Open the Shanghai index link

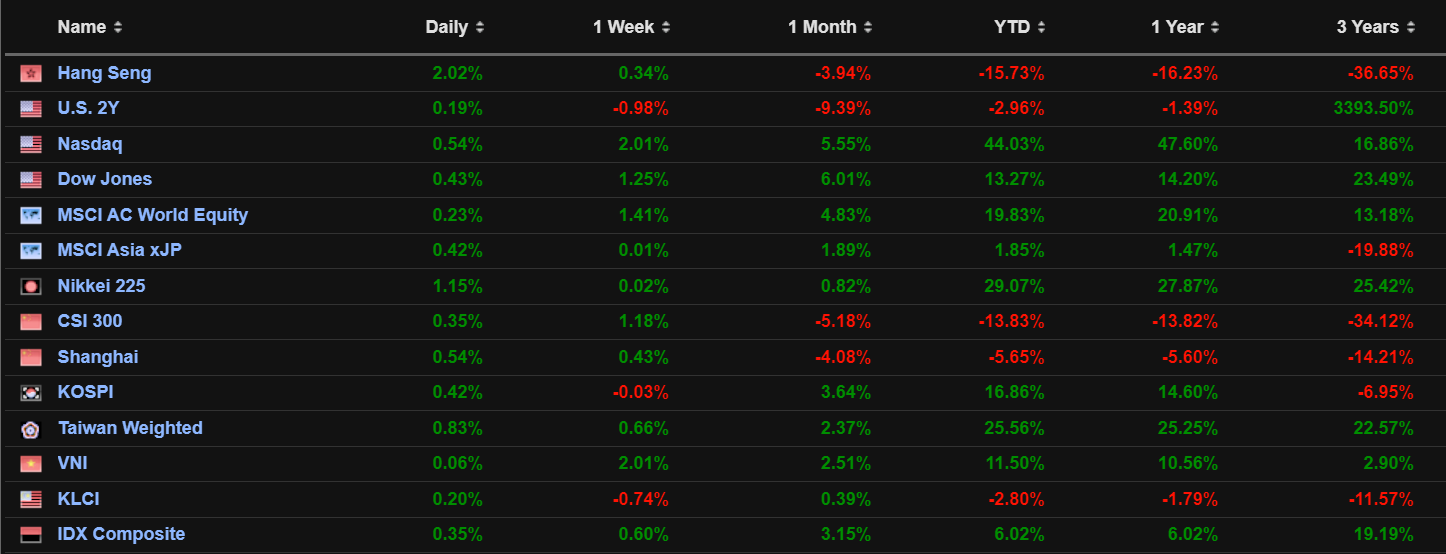coord(98,358)
